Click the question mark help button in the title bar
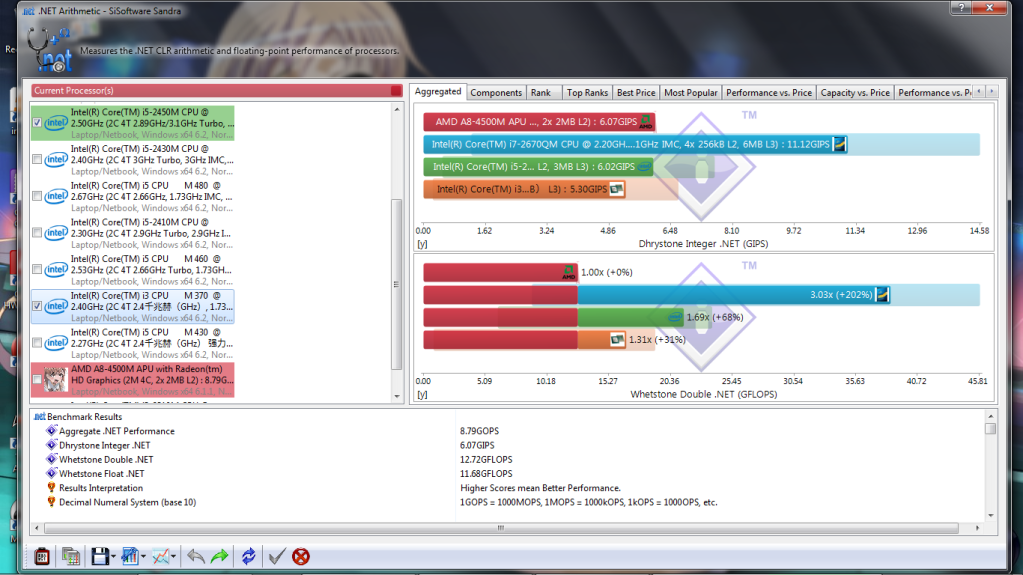This screenshot has width=1023, height=575. pos(961,8)
